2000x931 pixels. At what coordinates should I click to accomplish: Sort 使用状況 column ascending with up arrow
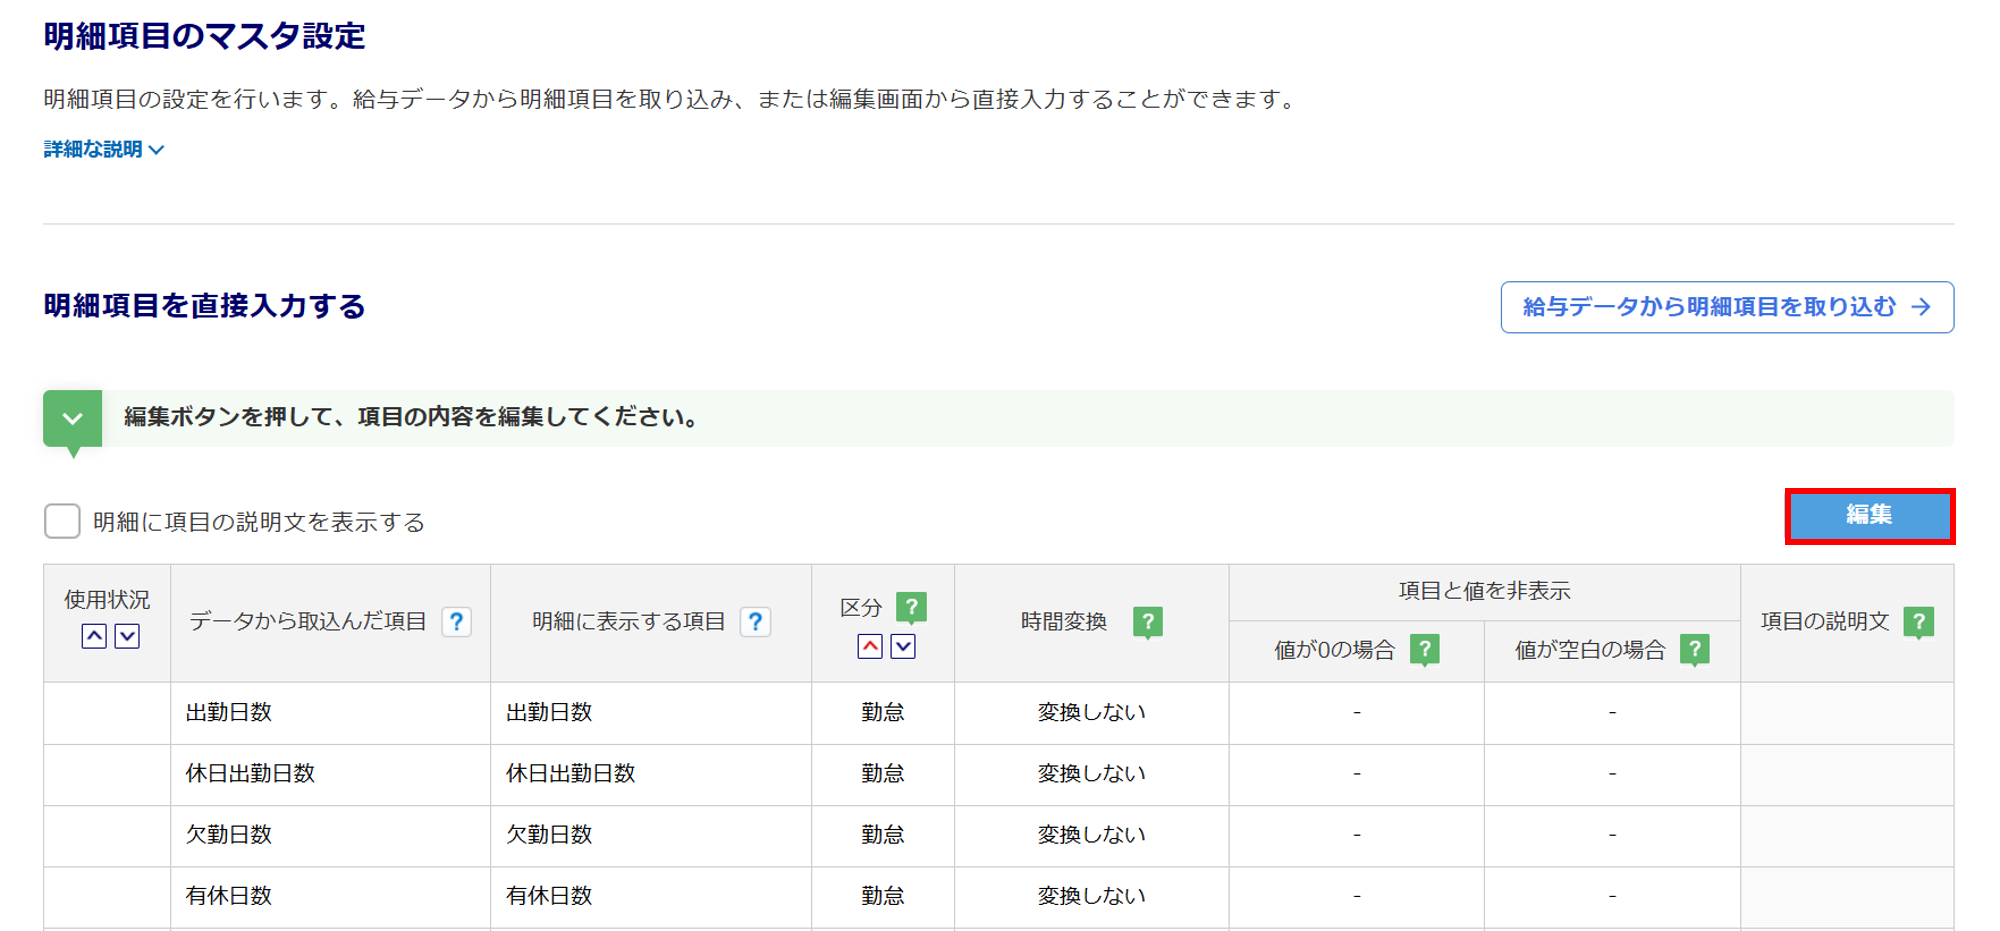(94, 636)
